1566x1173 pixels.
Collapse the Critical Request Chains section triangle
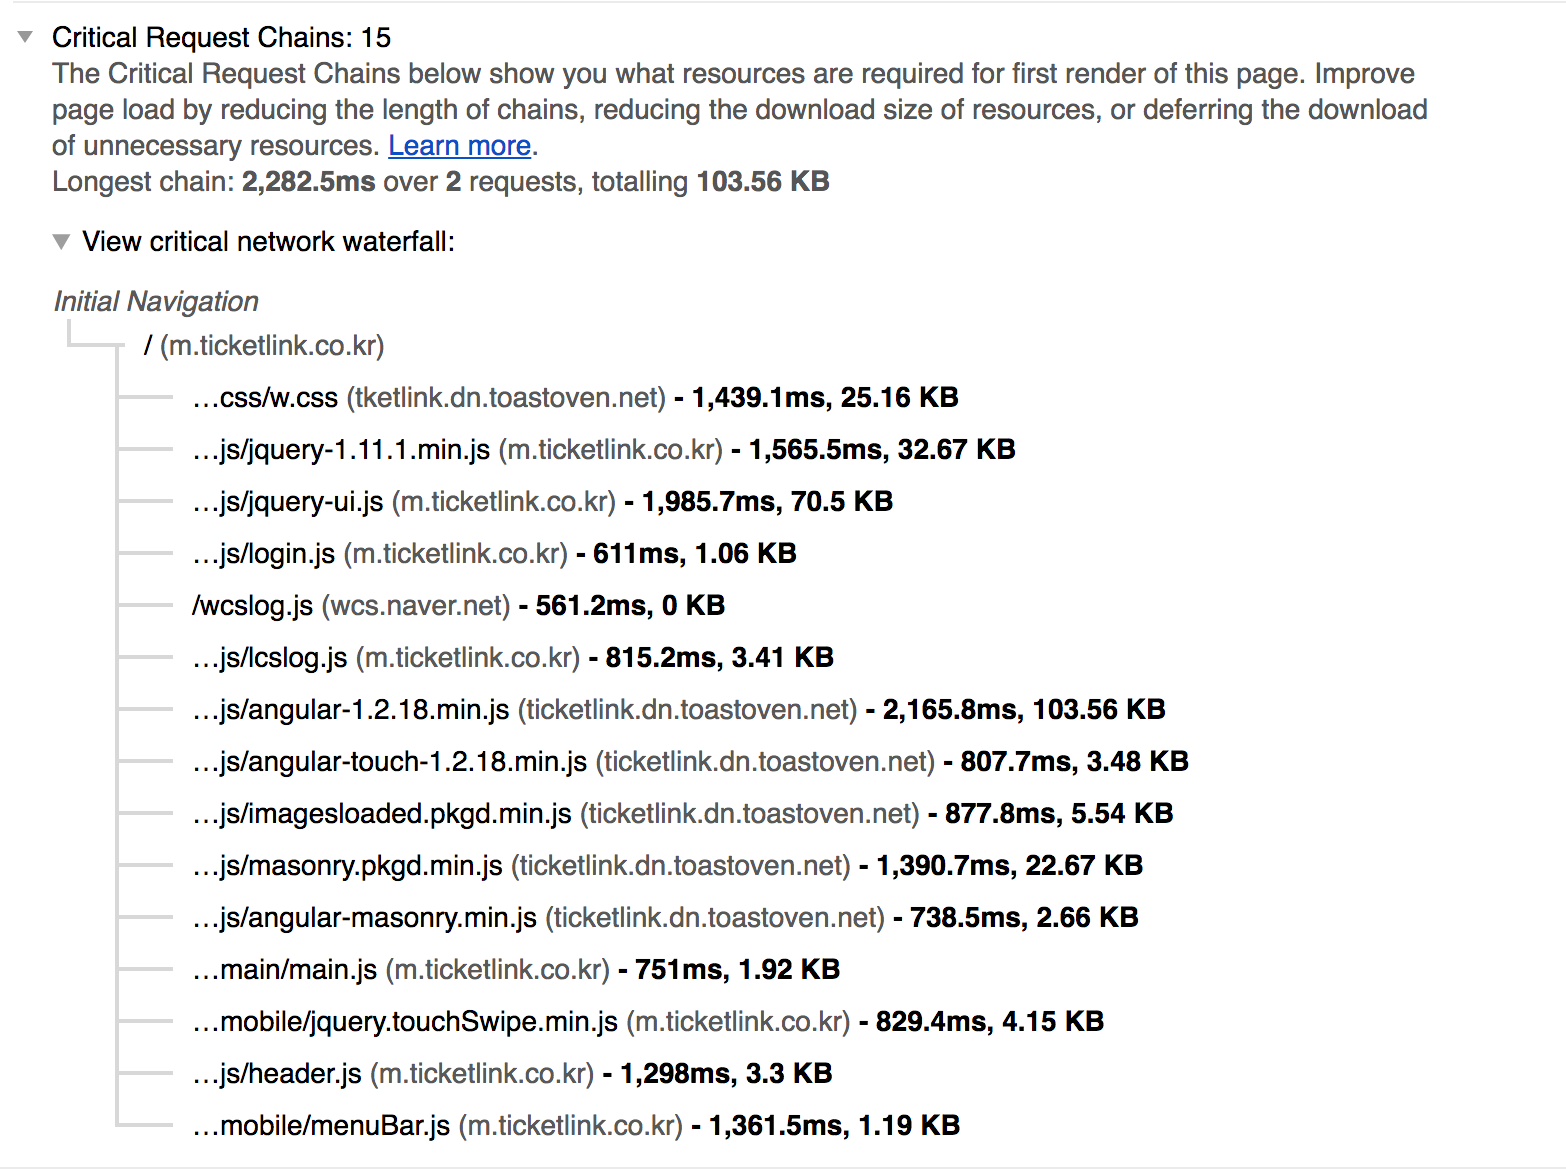pyautogui.click(x=26, y=38)
